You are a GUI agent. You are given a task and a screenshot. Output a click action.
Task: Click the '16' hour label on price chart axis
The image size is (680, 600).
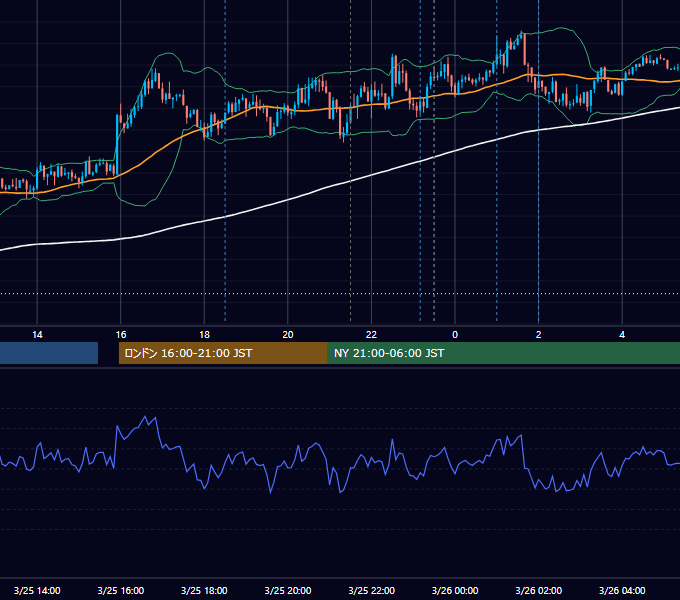pos(121,334)
